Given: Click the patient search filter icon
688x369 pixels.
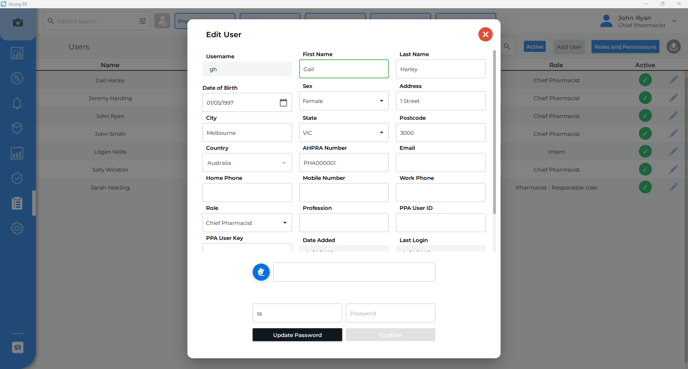Looking at the screenshot, I should [x=143, y=21].
